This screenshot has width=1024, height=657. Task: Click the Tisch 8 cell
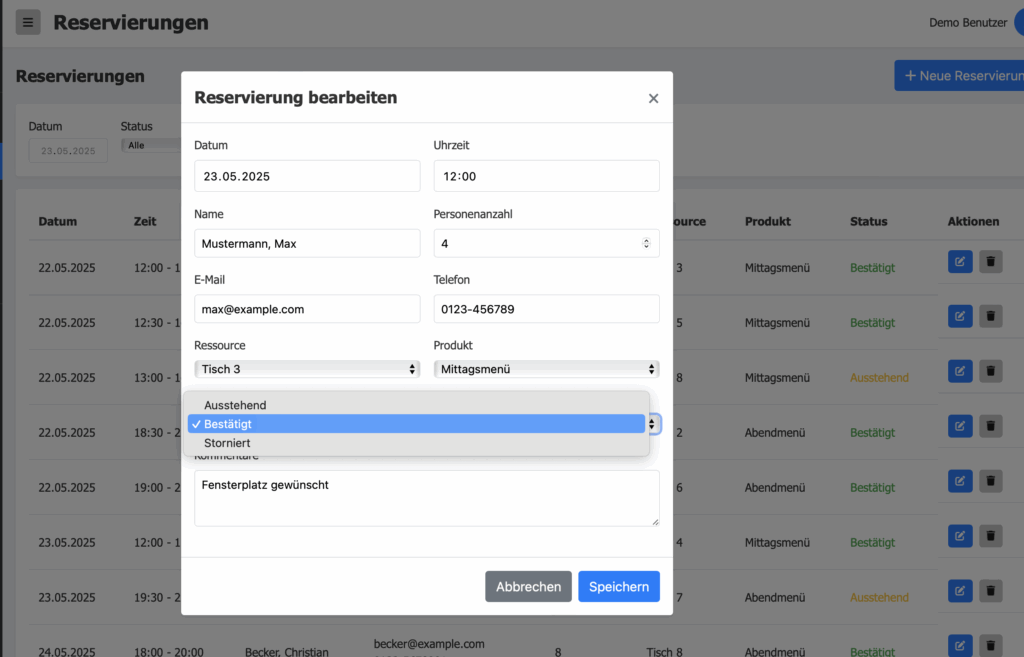[x=664, y=652]
